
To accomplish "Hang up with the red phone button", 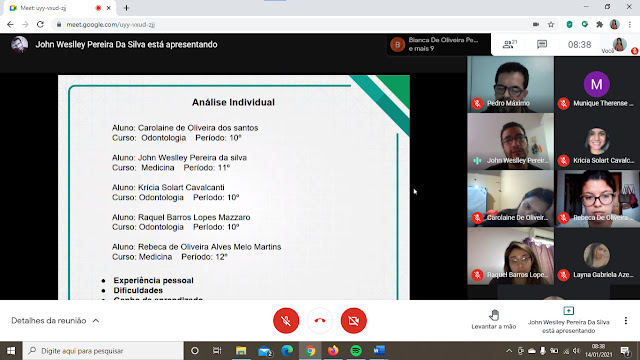I will point(320,320).
